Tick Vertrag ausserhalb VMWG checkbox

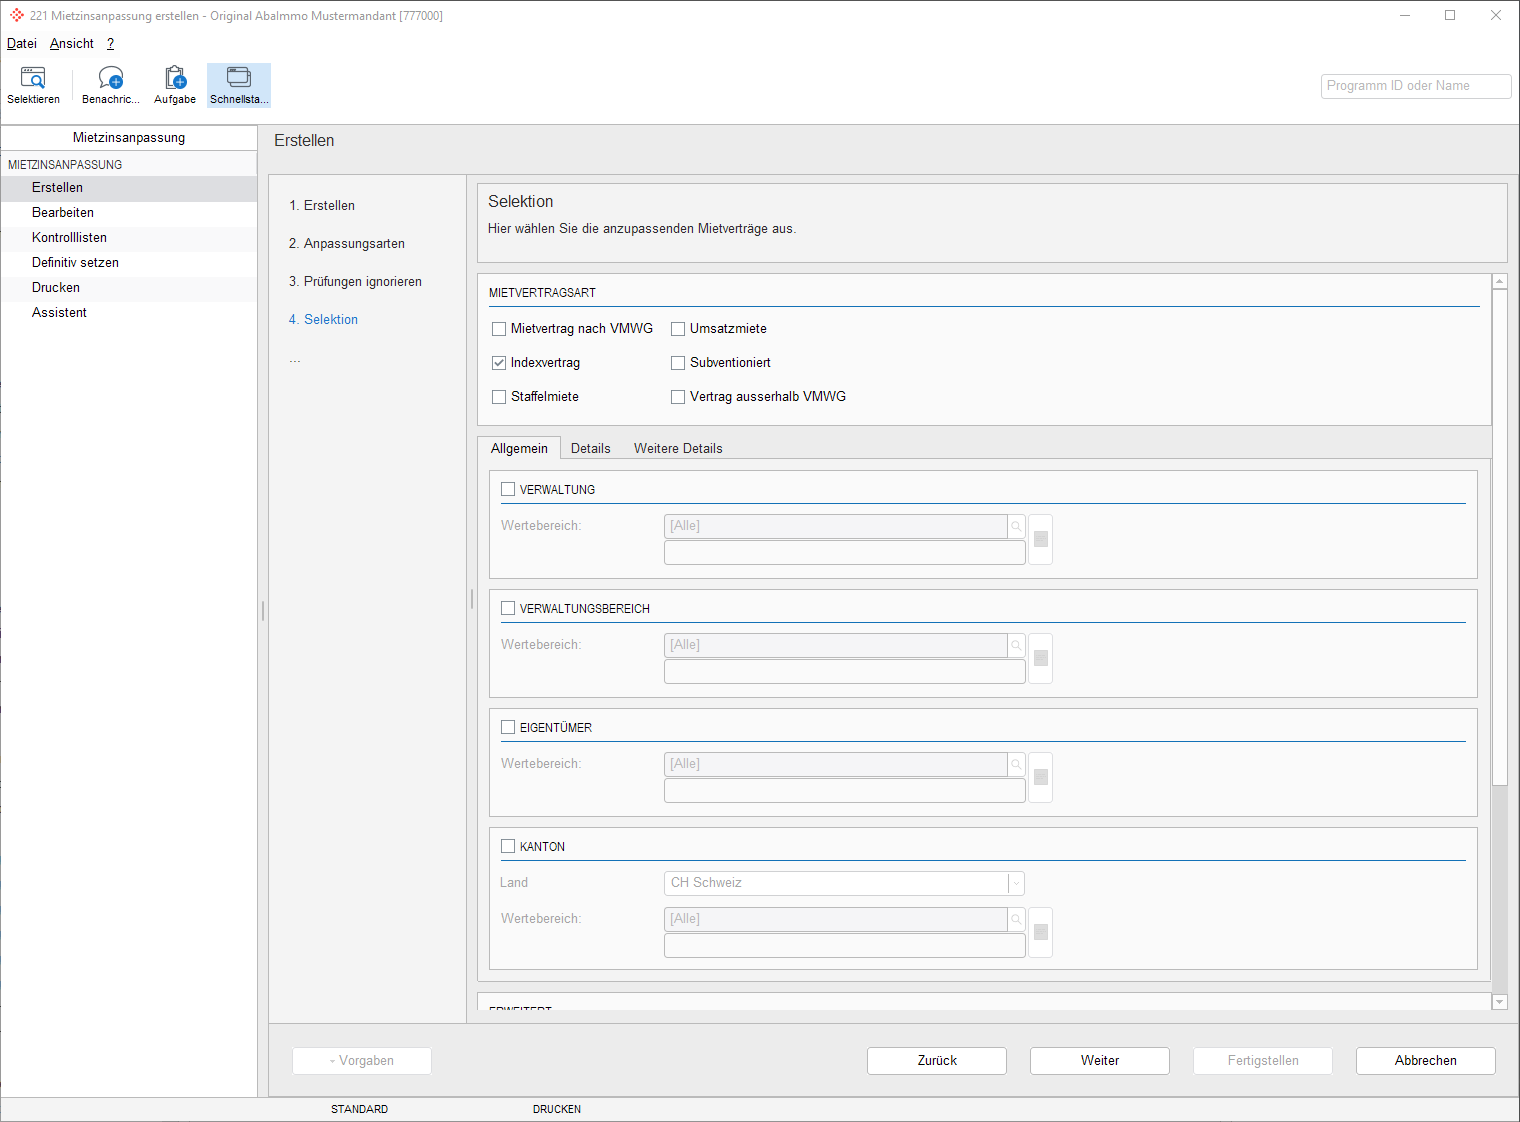coord(678,397)
